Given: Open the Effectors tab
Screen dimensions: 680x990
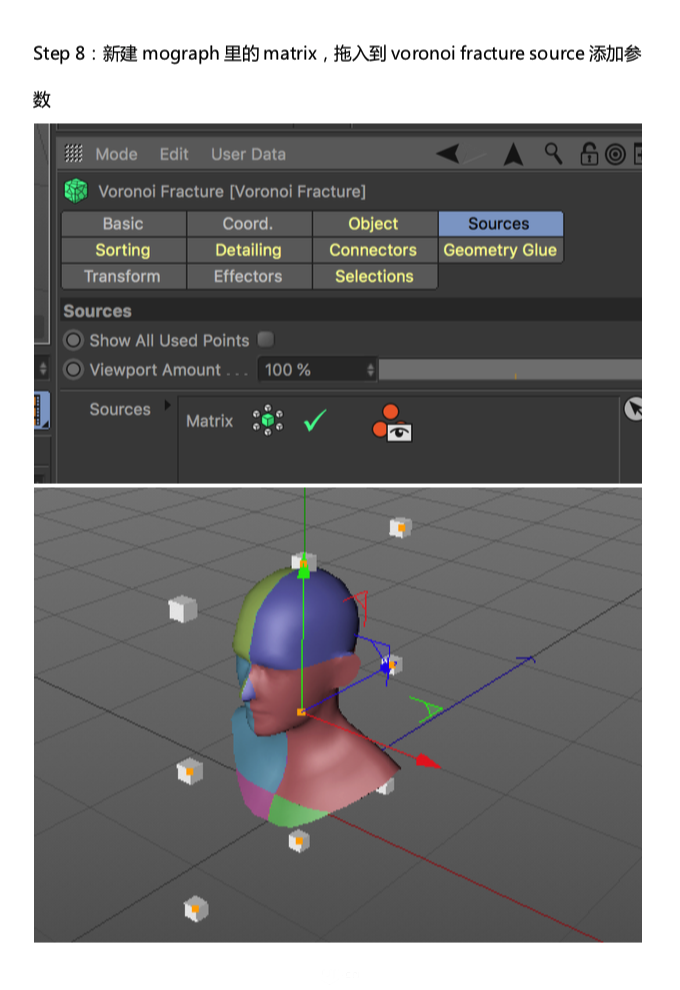Looking at the screenshot, I should point(249,277).
